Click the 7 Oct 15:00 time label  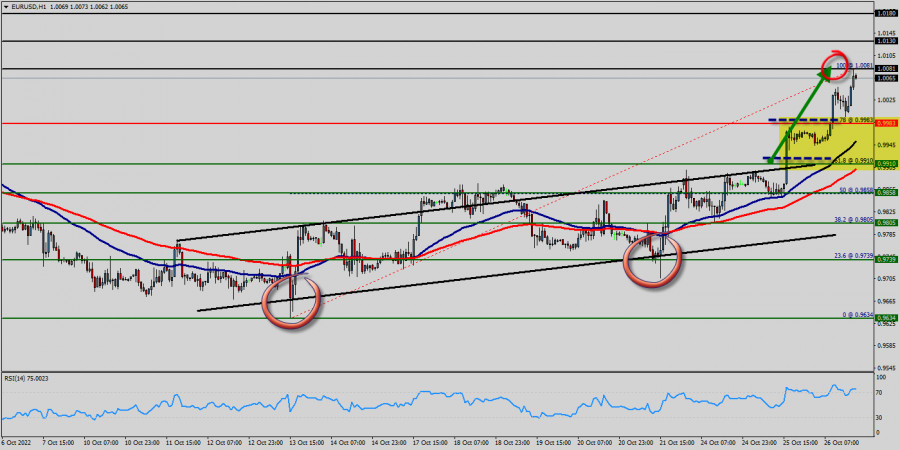(x=57, y=444)
